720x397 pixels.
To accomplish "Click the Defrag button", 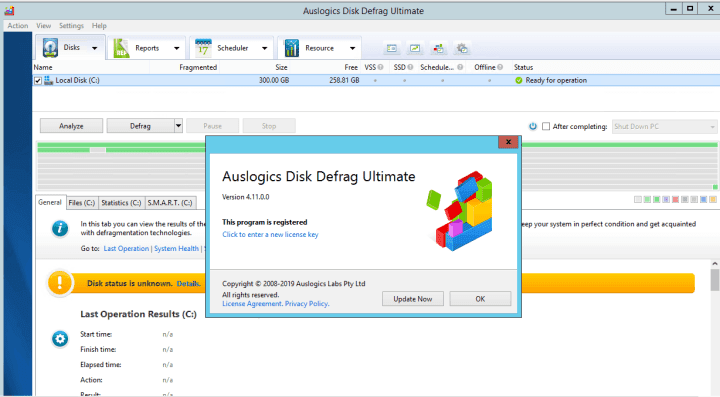I will [x=141, y=126].
